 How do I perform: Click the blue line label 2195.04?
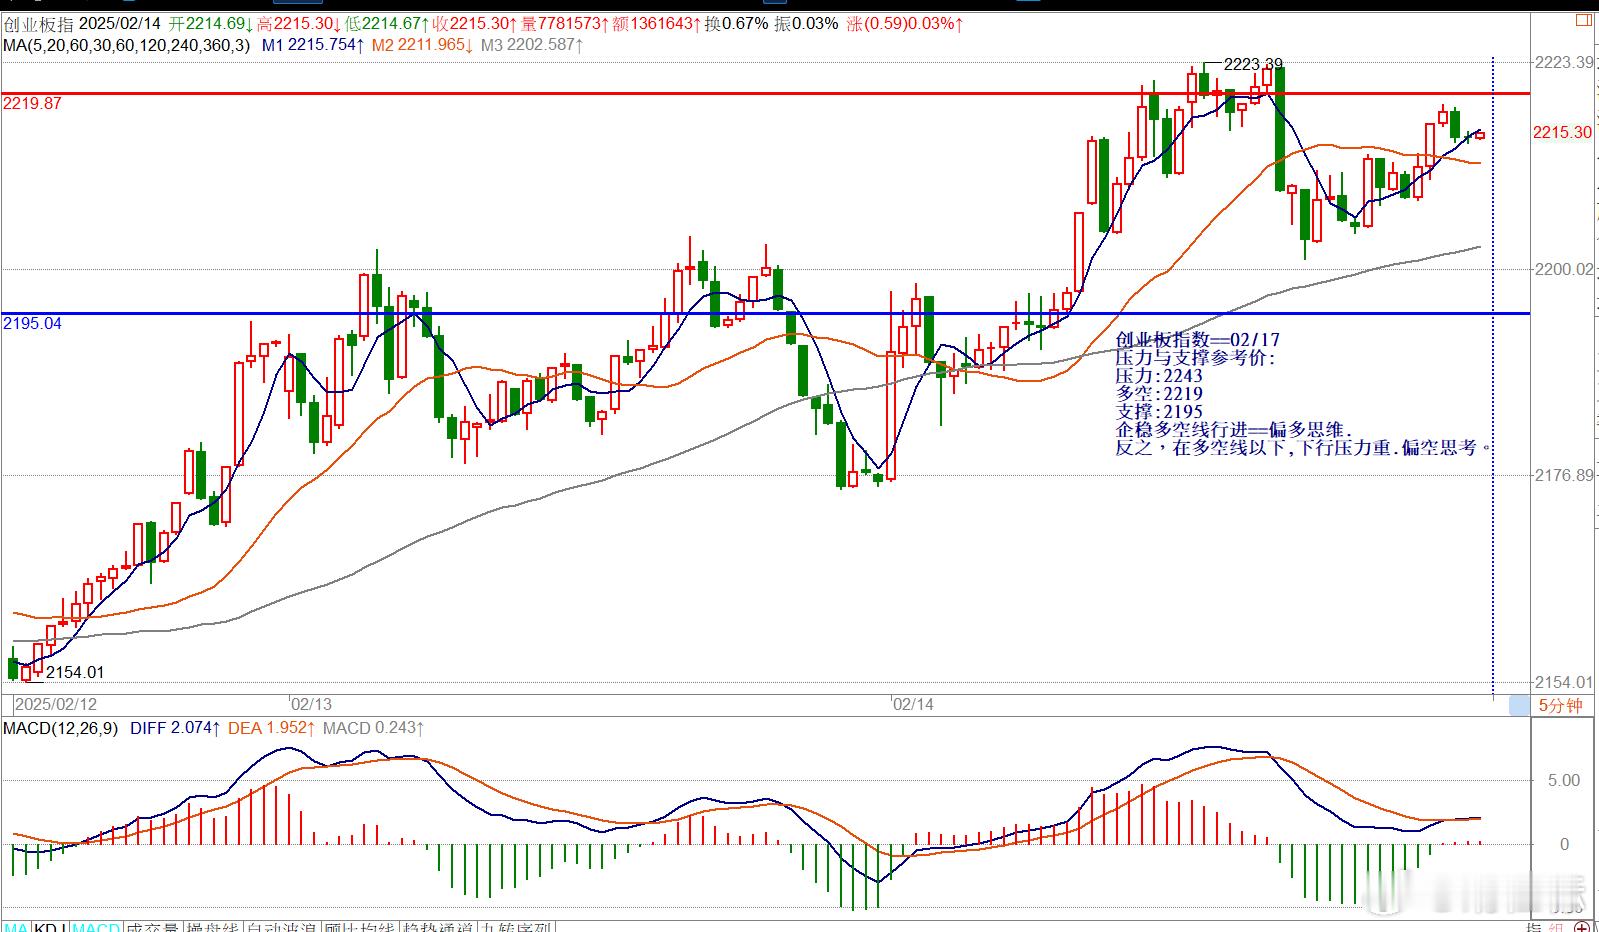click(x=32, y=323)
